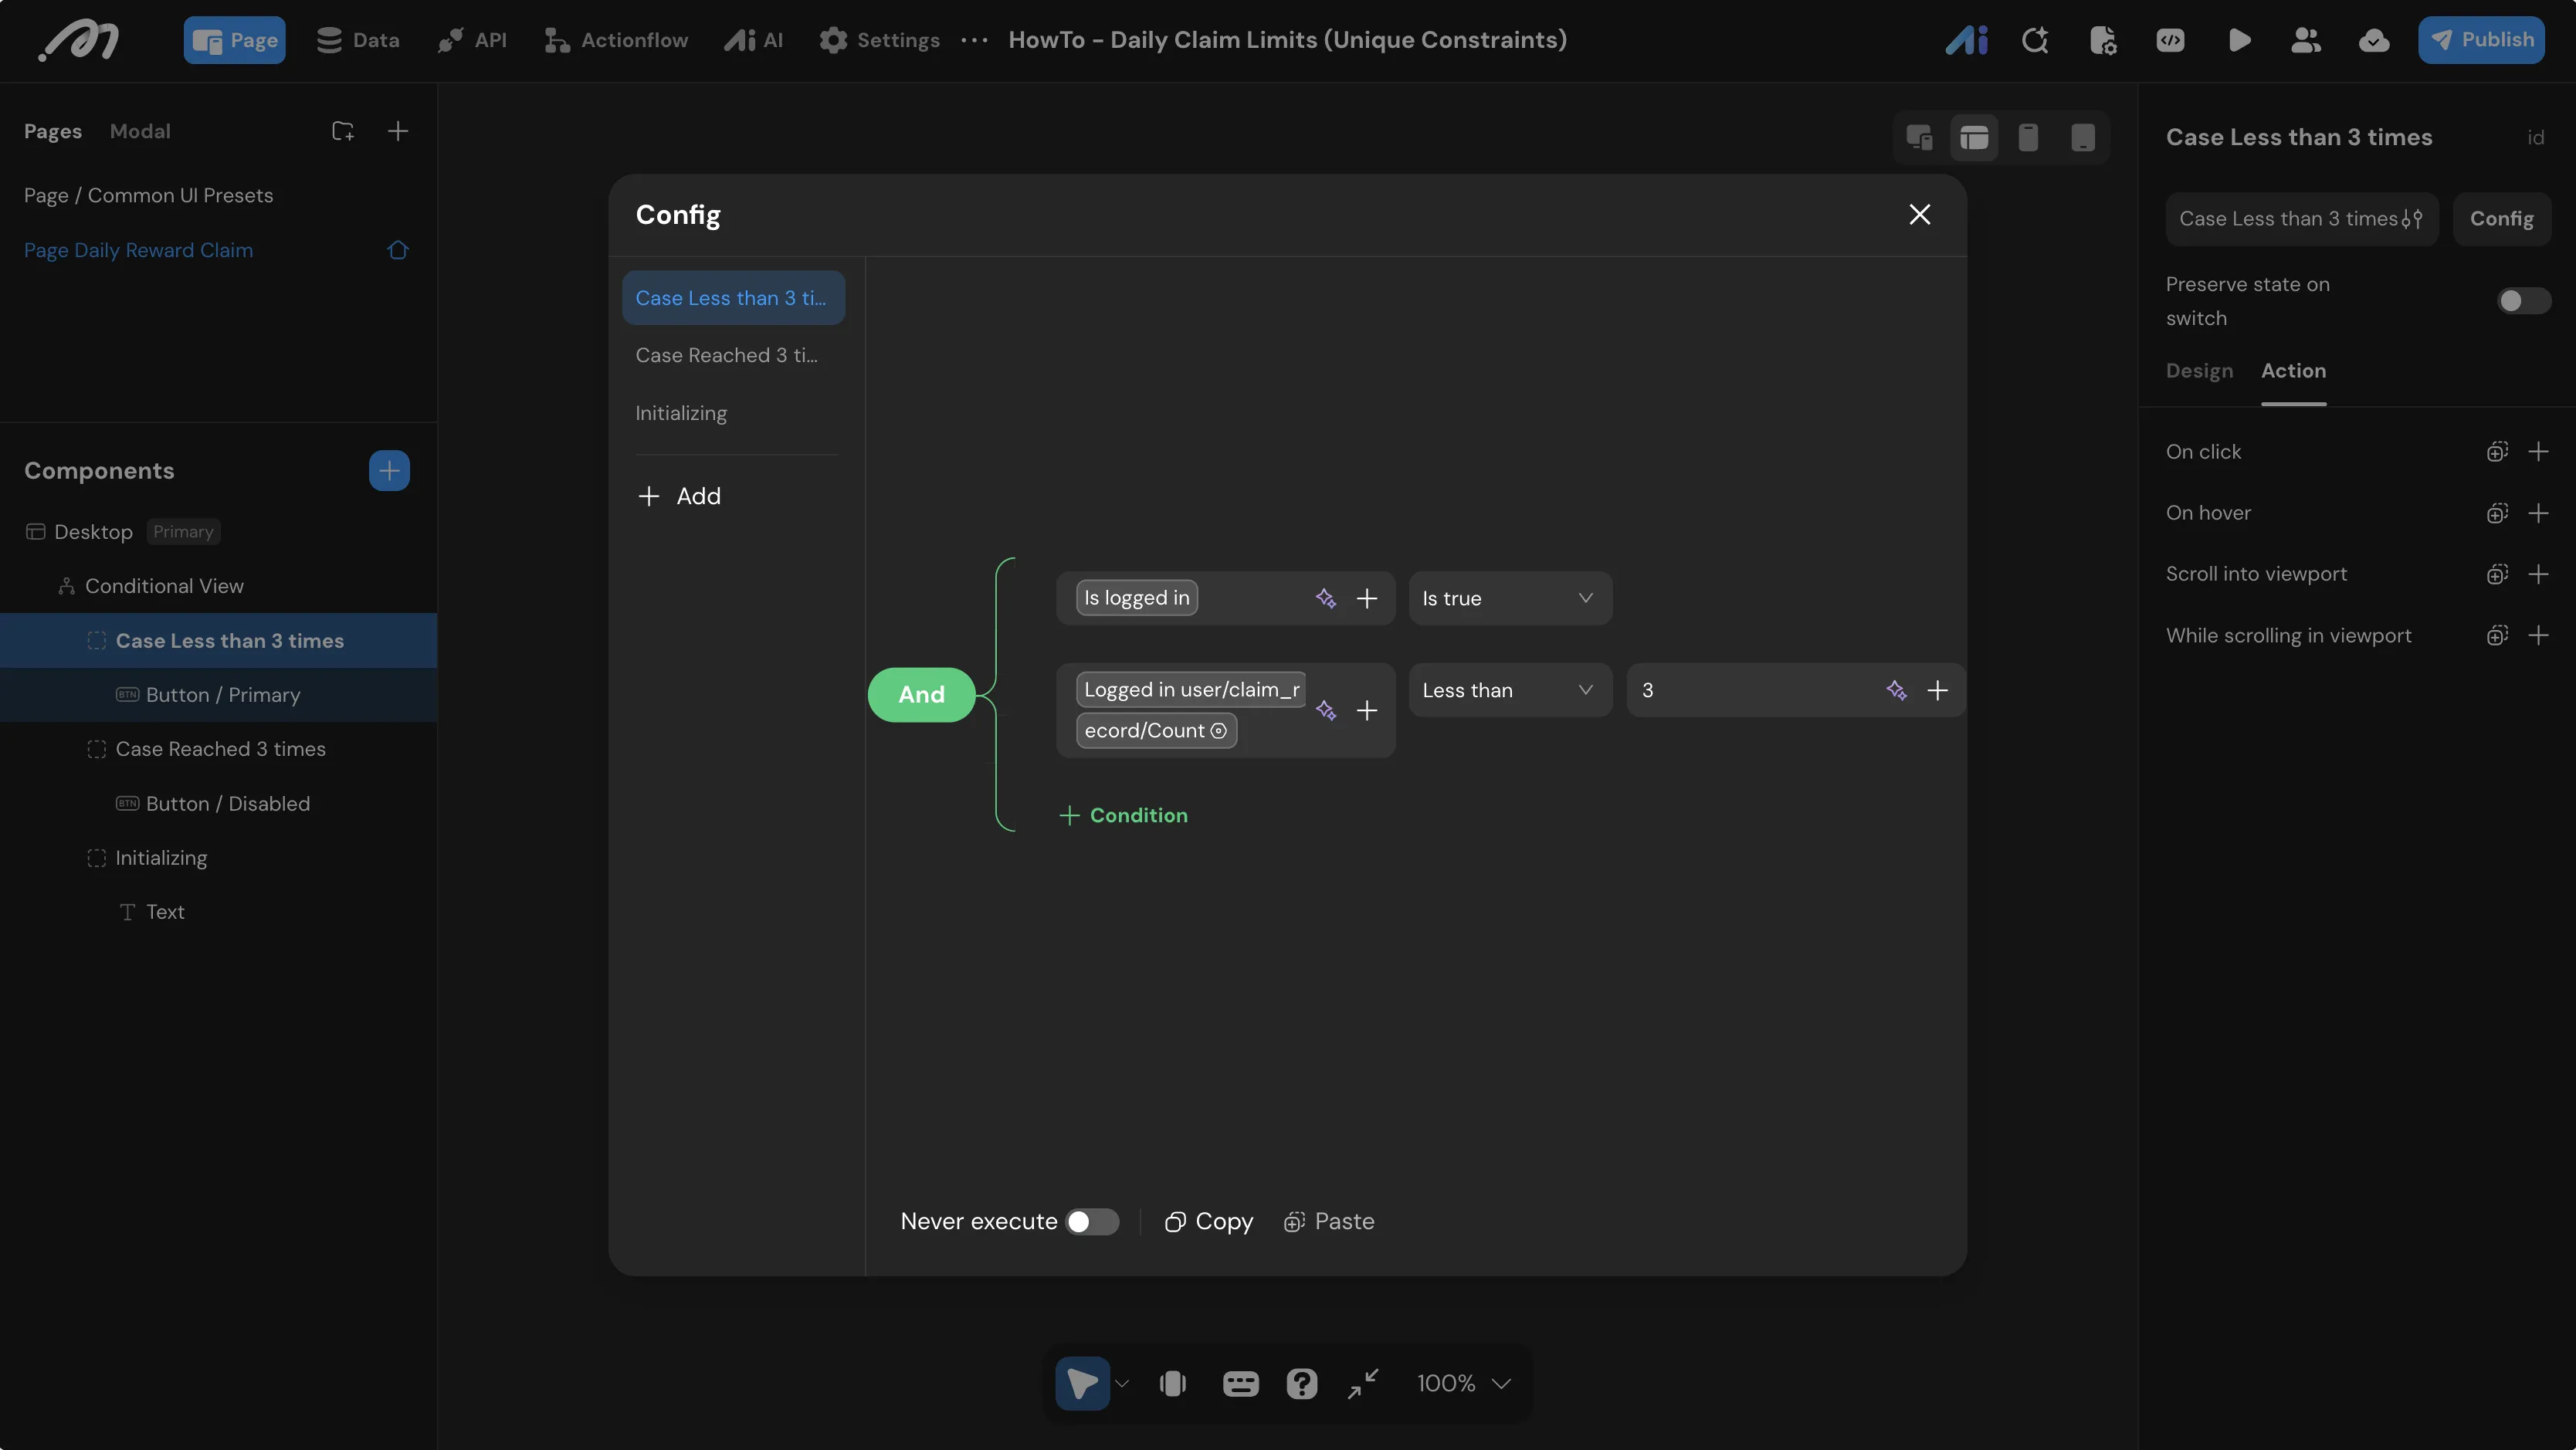Select the pointer tool in the bottom toolbar
The height and width of the screenshot is (1450, 2576).
tap(1082, 1383)
